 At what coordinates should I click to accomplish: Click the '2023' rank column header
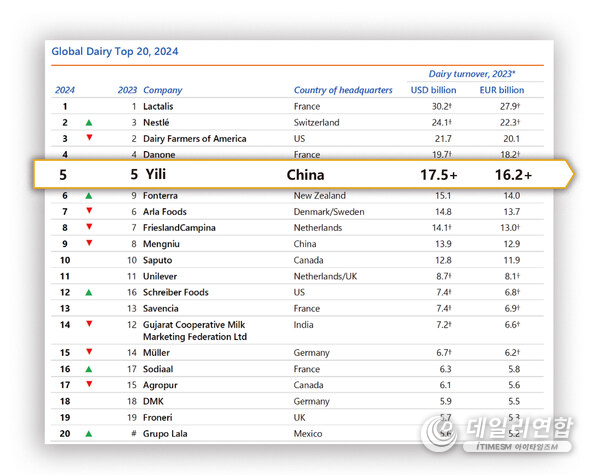tap(127, 90)
